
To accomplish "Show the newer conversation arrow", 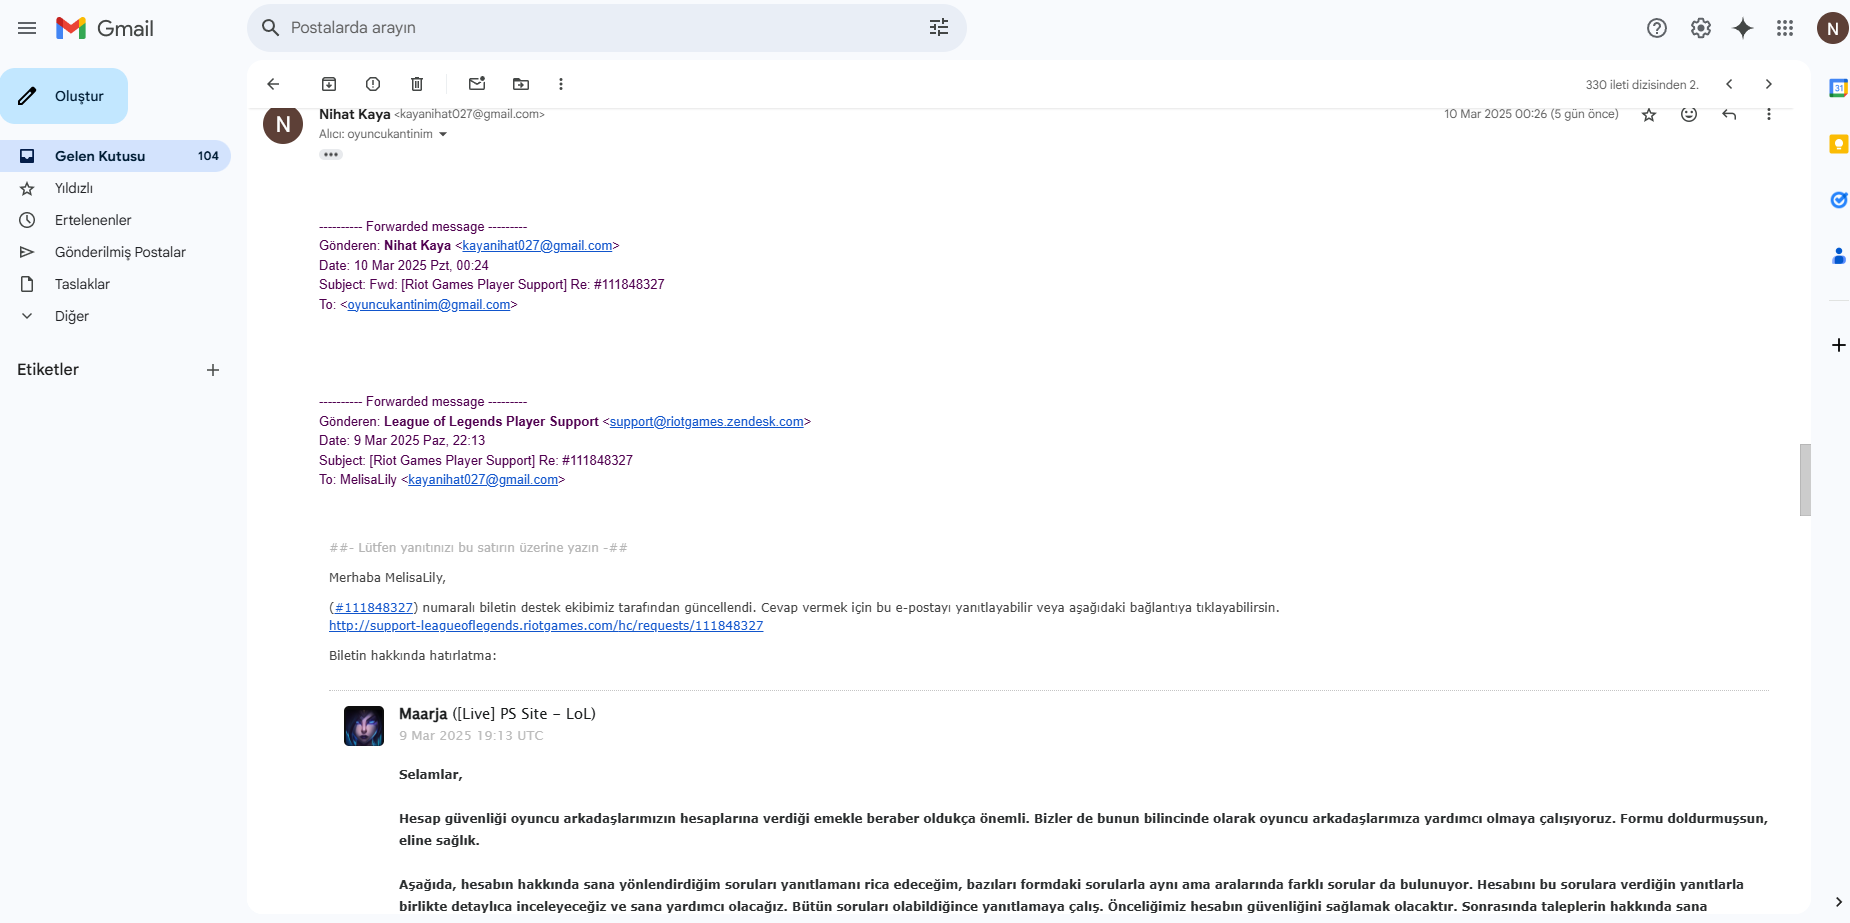I will click(x=1729, y=84).
